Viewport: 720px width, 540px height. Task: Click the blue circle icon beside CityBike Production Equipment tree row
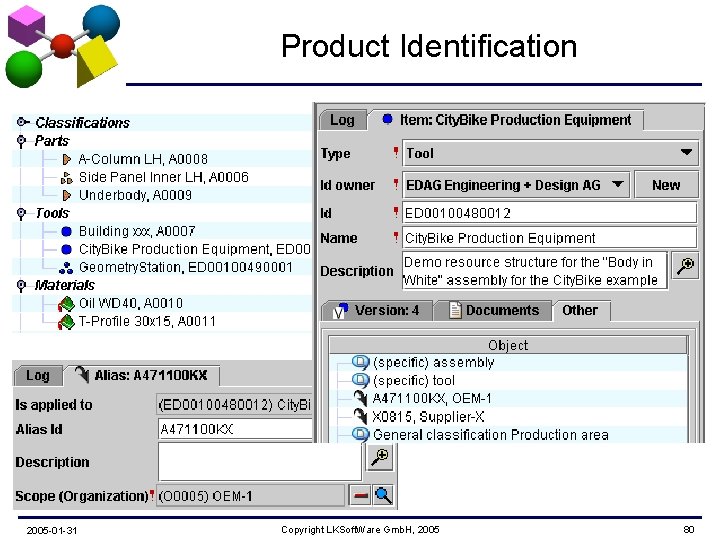(x=67, y=249)
